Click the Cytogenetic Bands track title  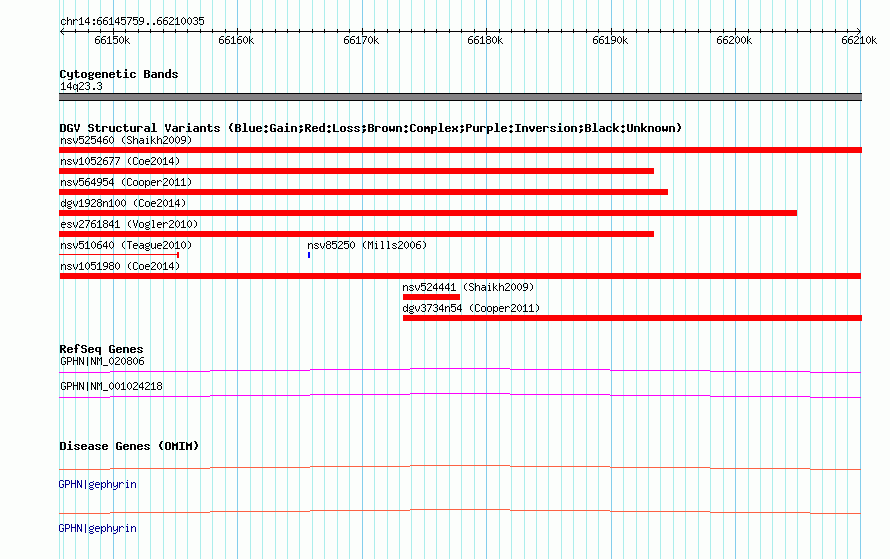click(119, 74)
